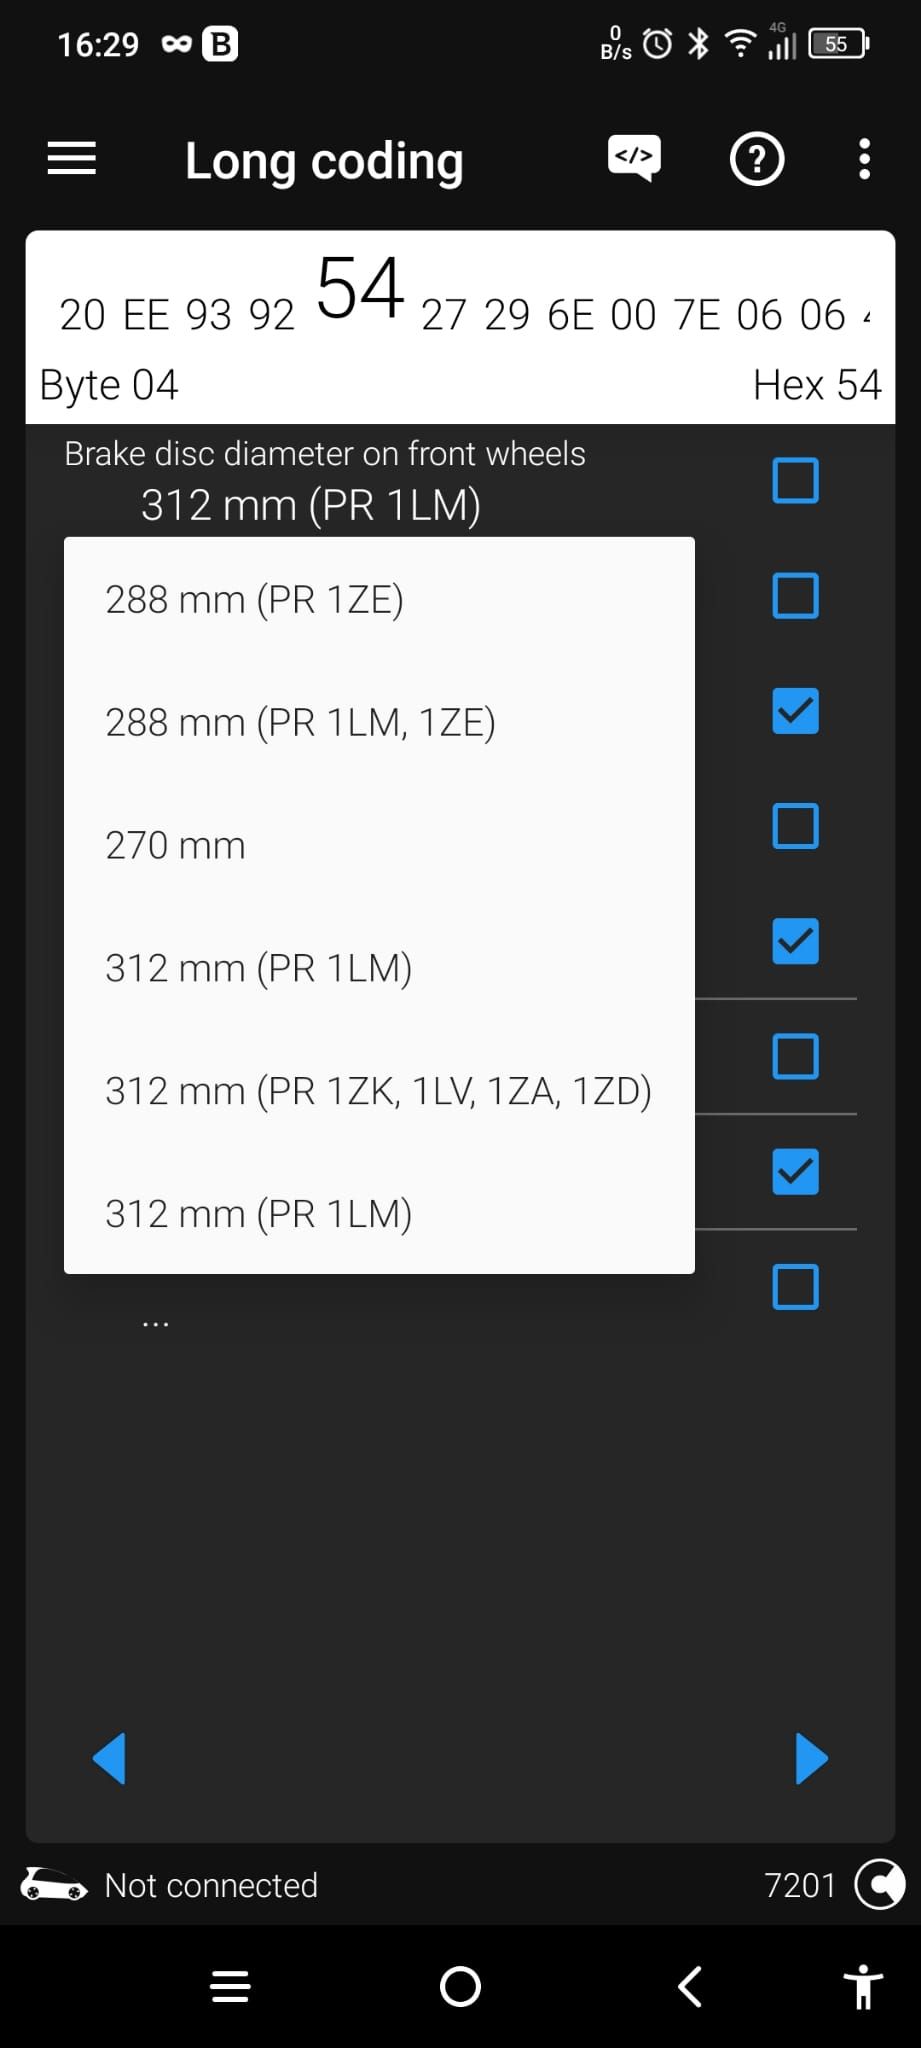Select byte 27 in the coding string
Viewport: 921px width, 2048px height.
[x=443, y=315]
